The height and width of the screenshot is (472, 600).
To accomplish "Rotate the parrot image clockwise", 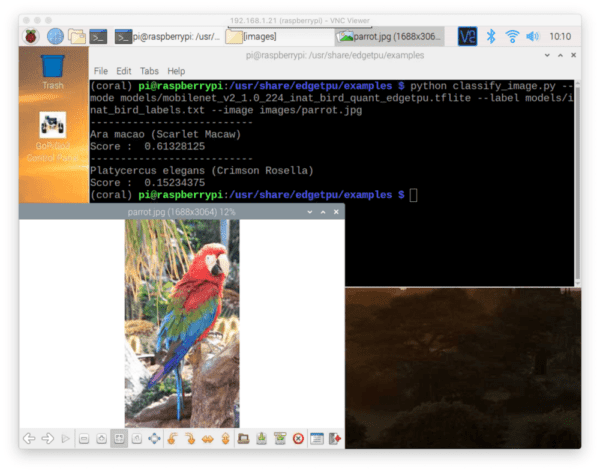I will (x=190, y=438).
